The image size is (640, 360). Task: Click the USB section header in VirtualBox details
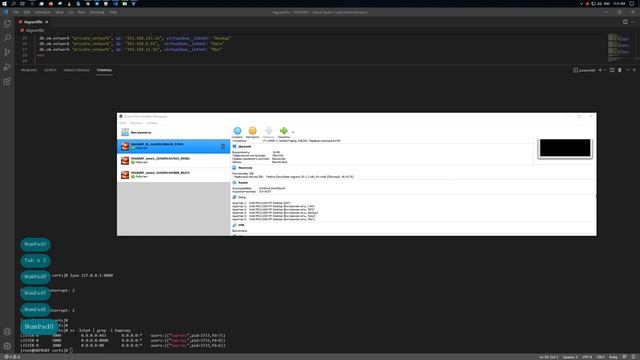coord(238,225)
